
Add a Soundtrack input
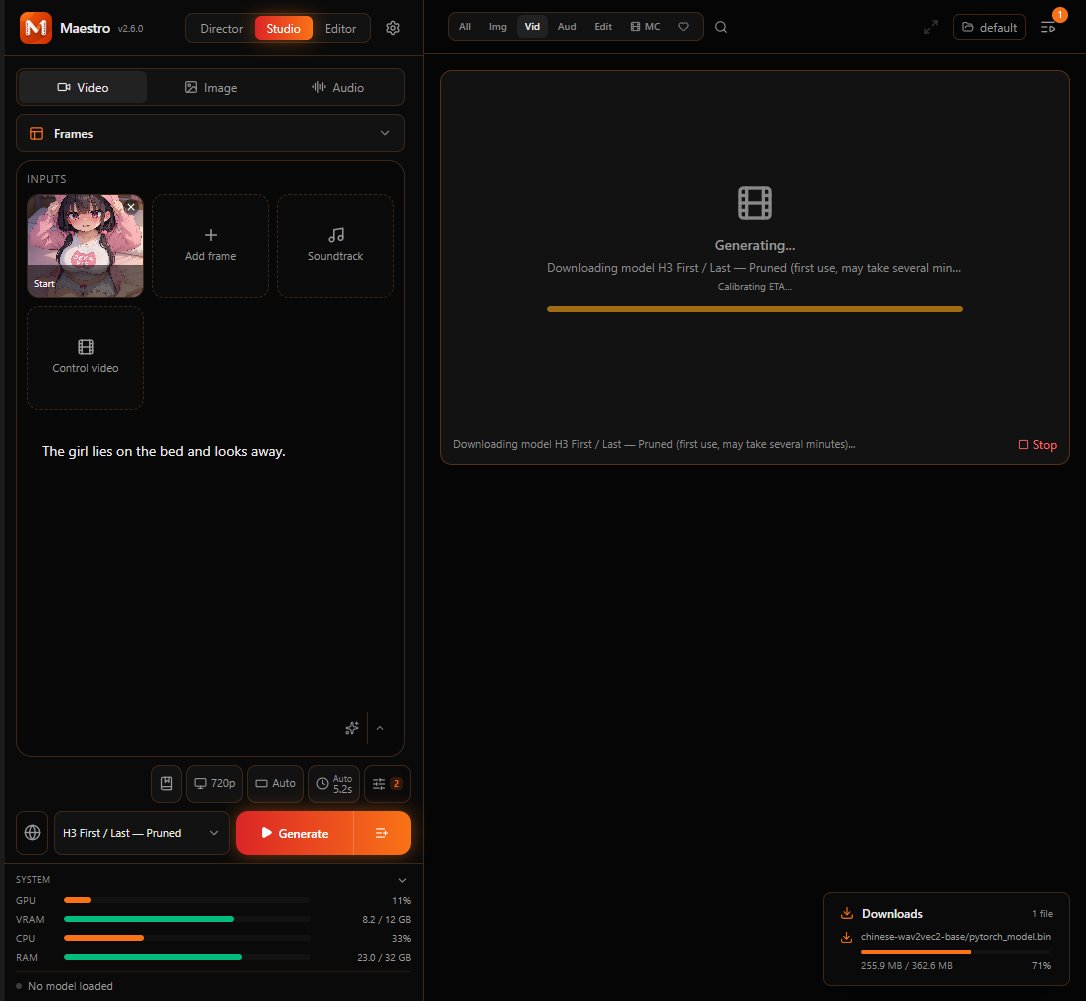tap(335, 245)
